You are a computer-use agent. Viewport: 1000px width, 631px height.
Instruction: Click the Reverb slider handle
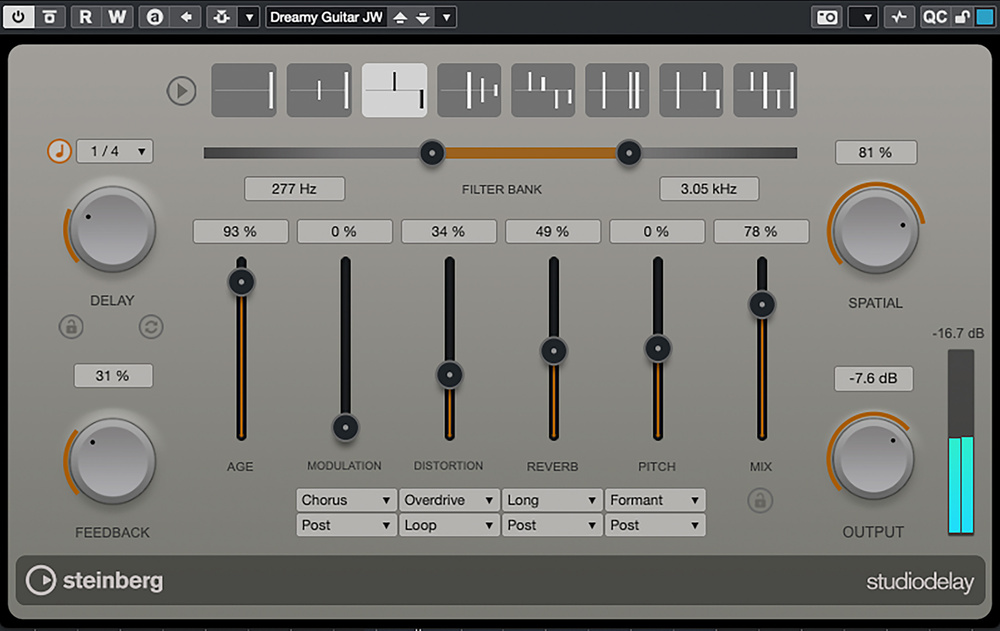[x=553, y=351]
